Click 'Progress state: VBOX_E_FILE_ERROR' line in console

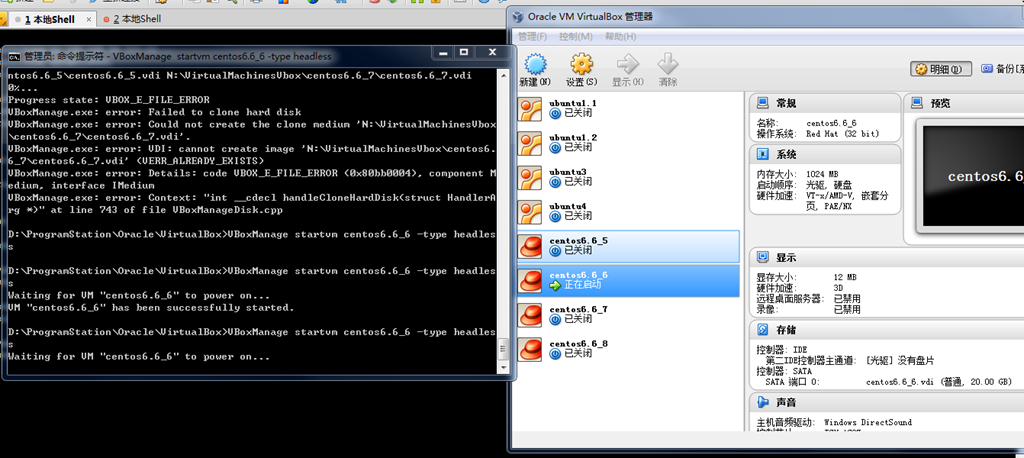point(108,100)
